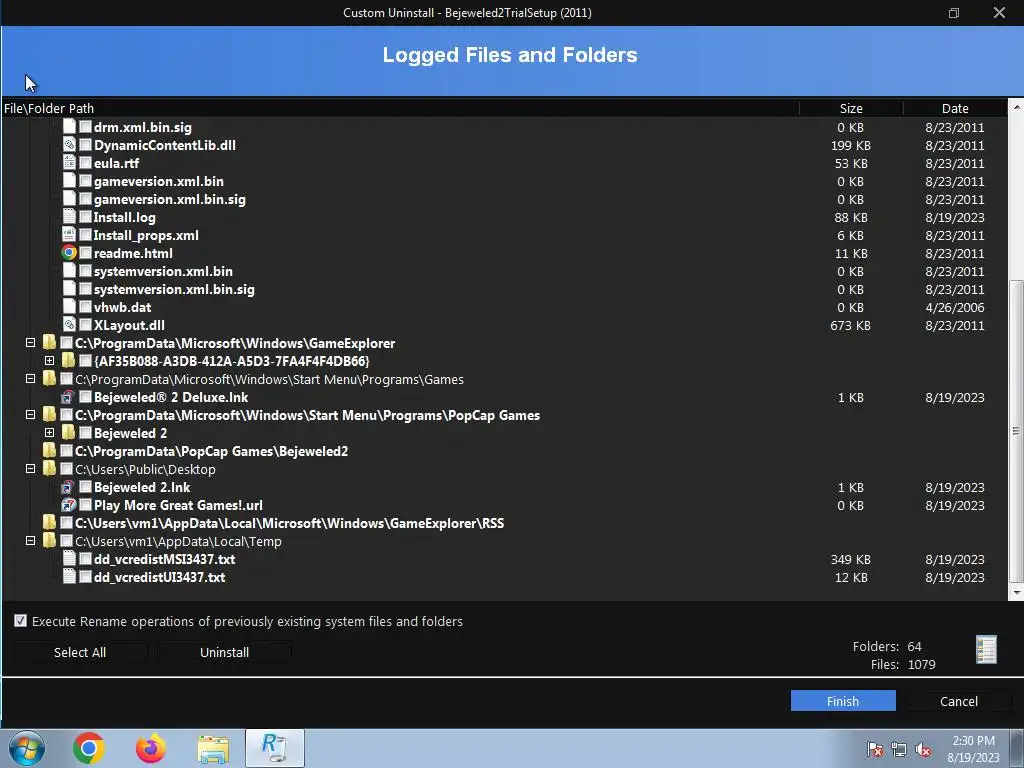Click the Chrome icon beside readme.html
This screenshot has height=768, width=1024.
tap(69, 253)
